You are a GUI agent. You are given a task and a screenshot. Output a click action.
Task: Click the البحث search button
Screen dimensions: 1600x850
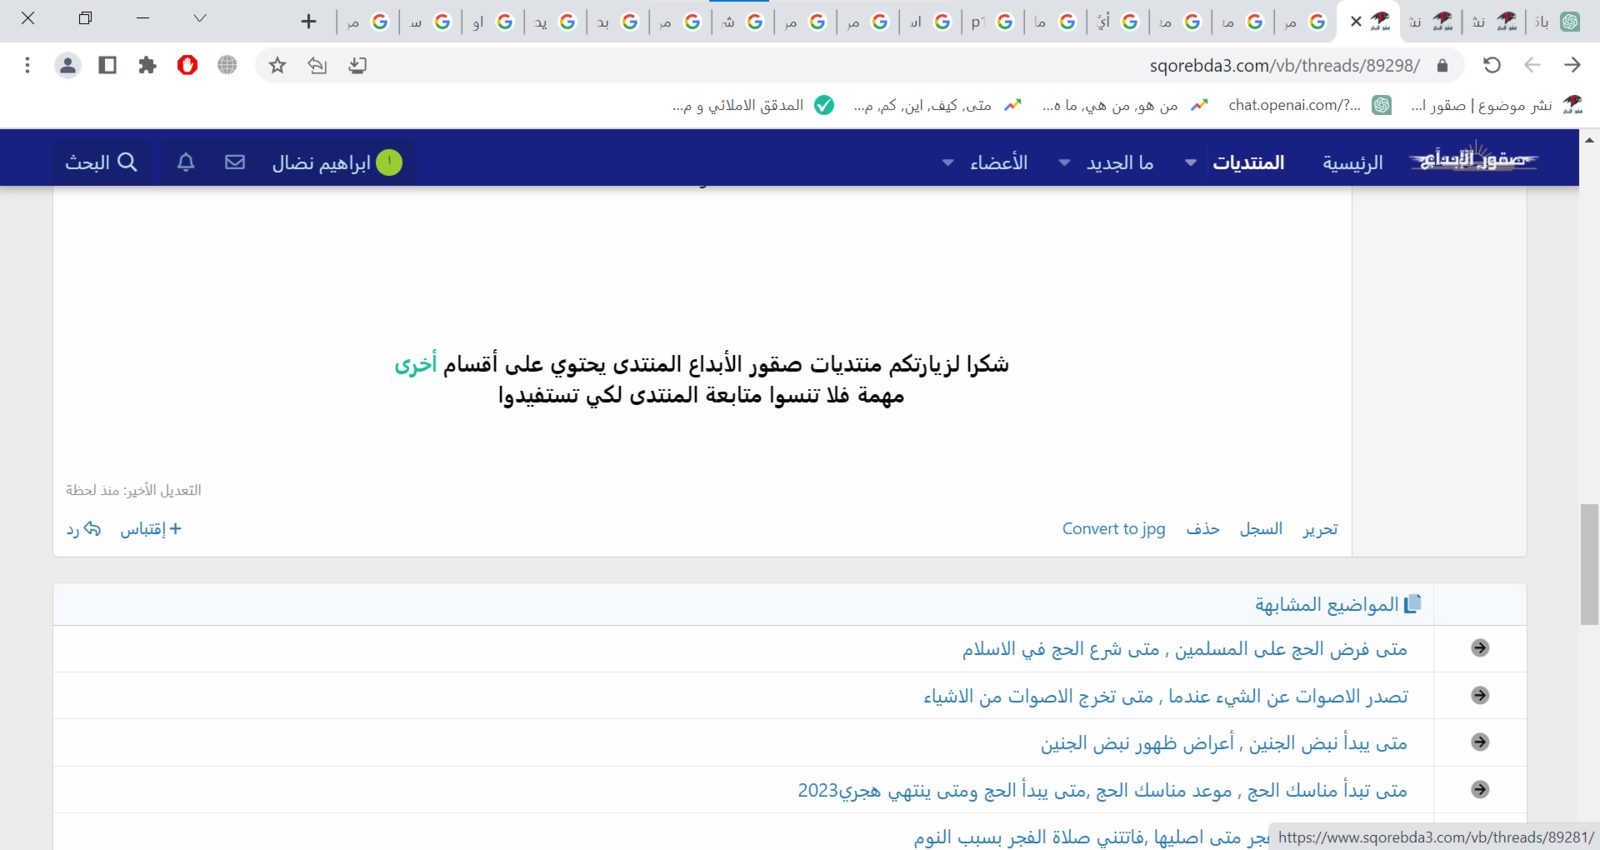coord(101,162)
